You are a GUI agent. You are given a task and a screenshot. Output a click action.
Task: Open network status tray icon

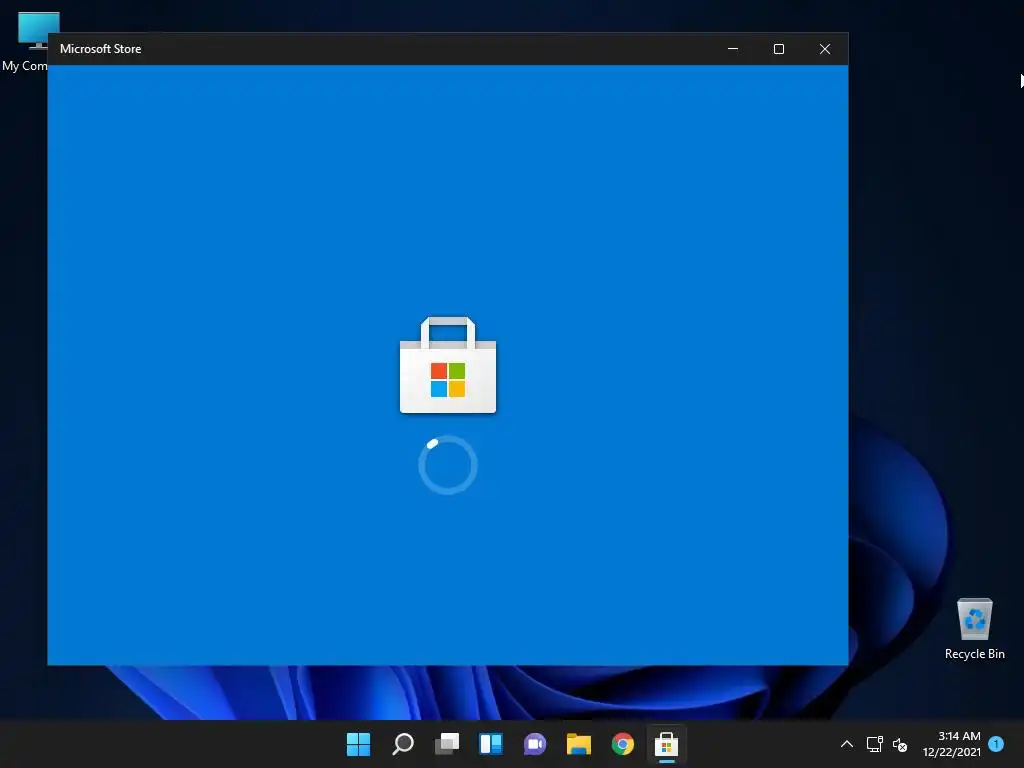[874, 744]
